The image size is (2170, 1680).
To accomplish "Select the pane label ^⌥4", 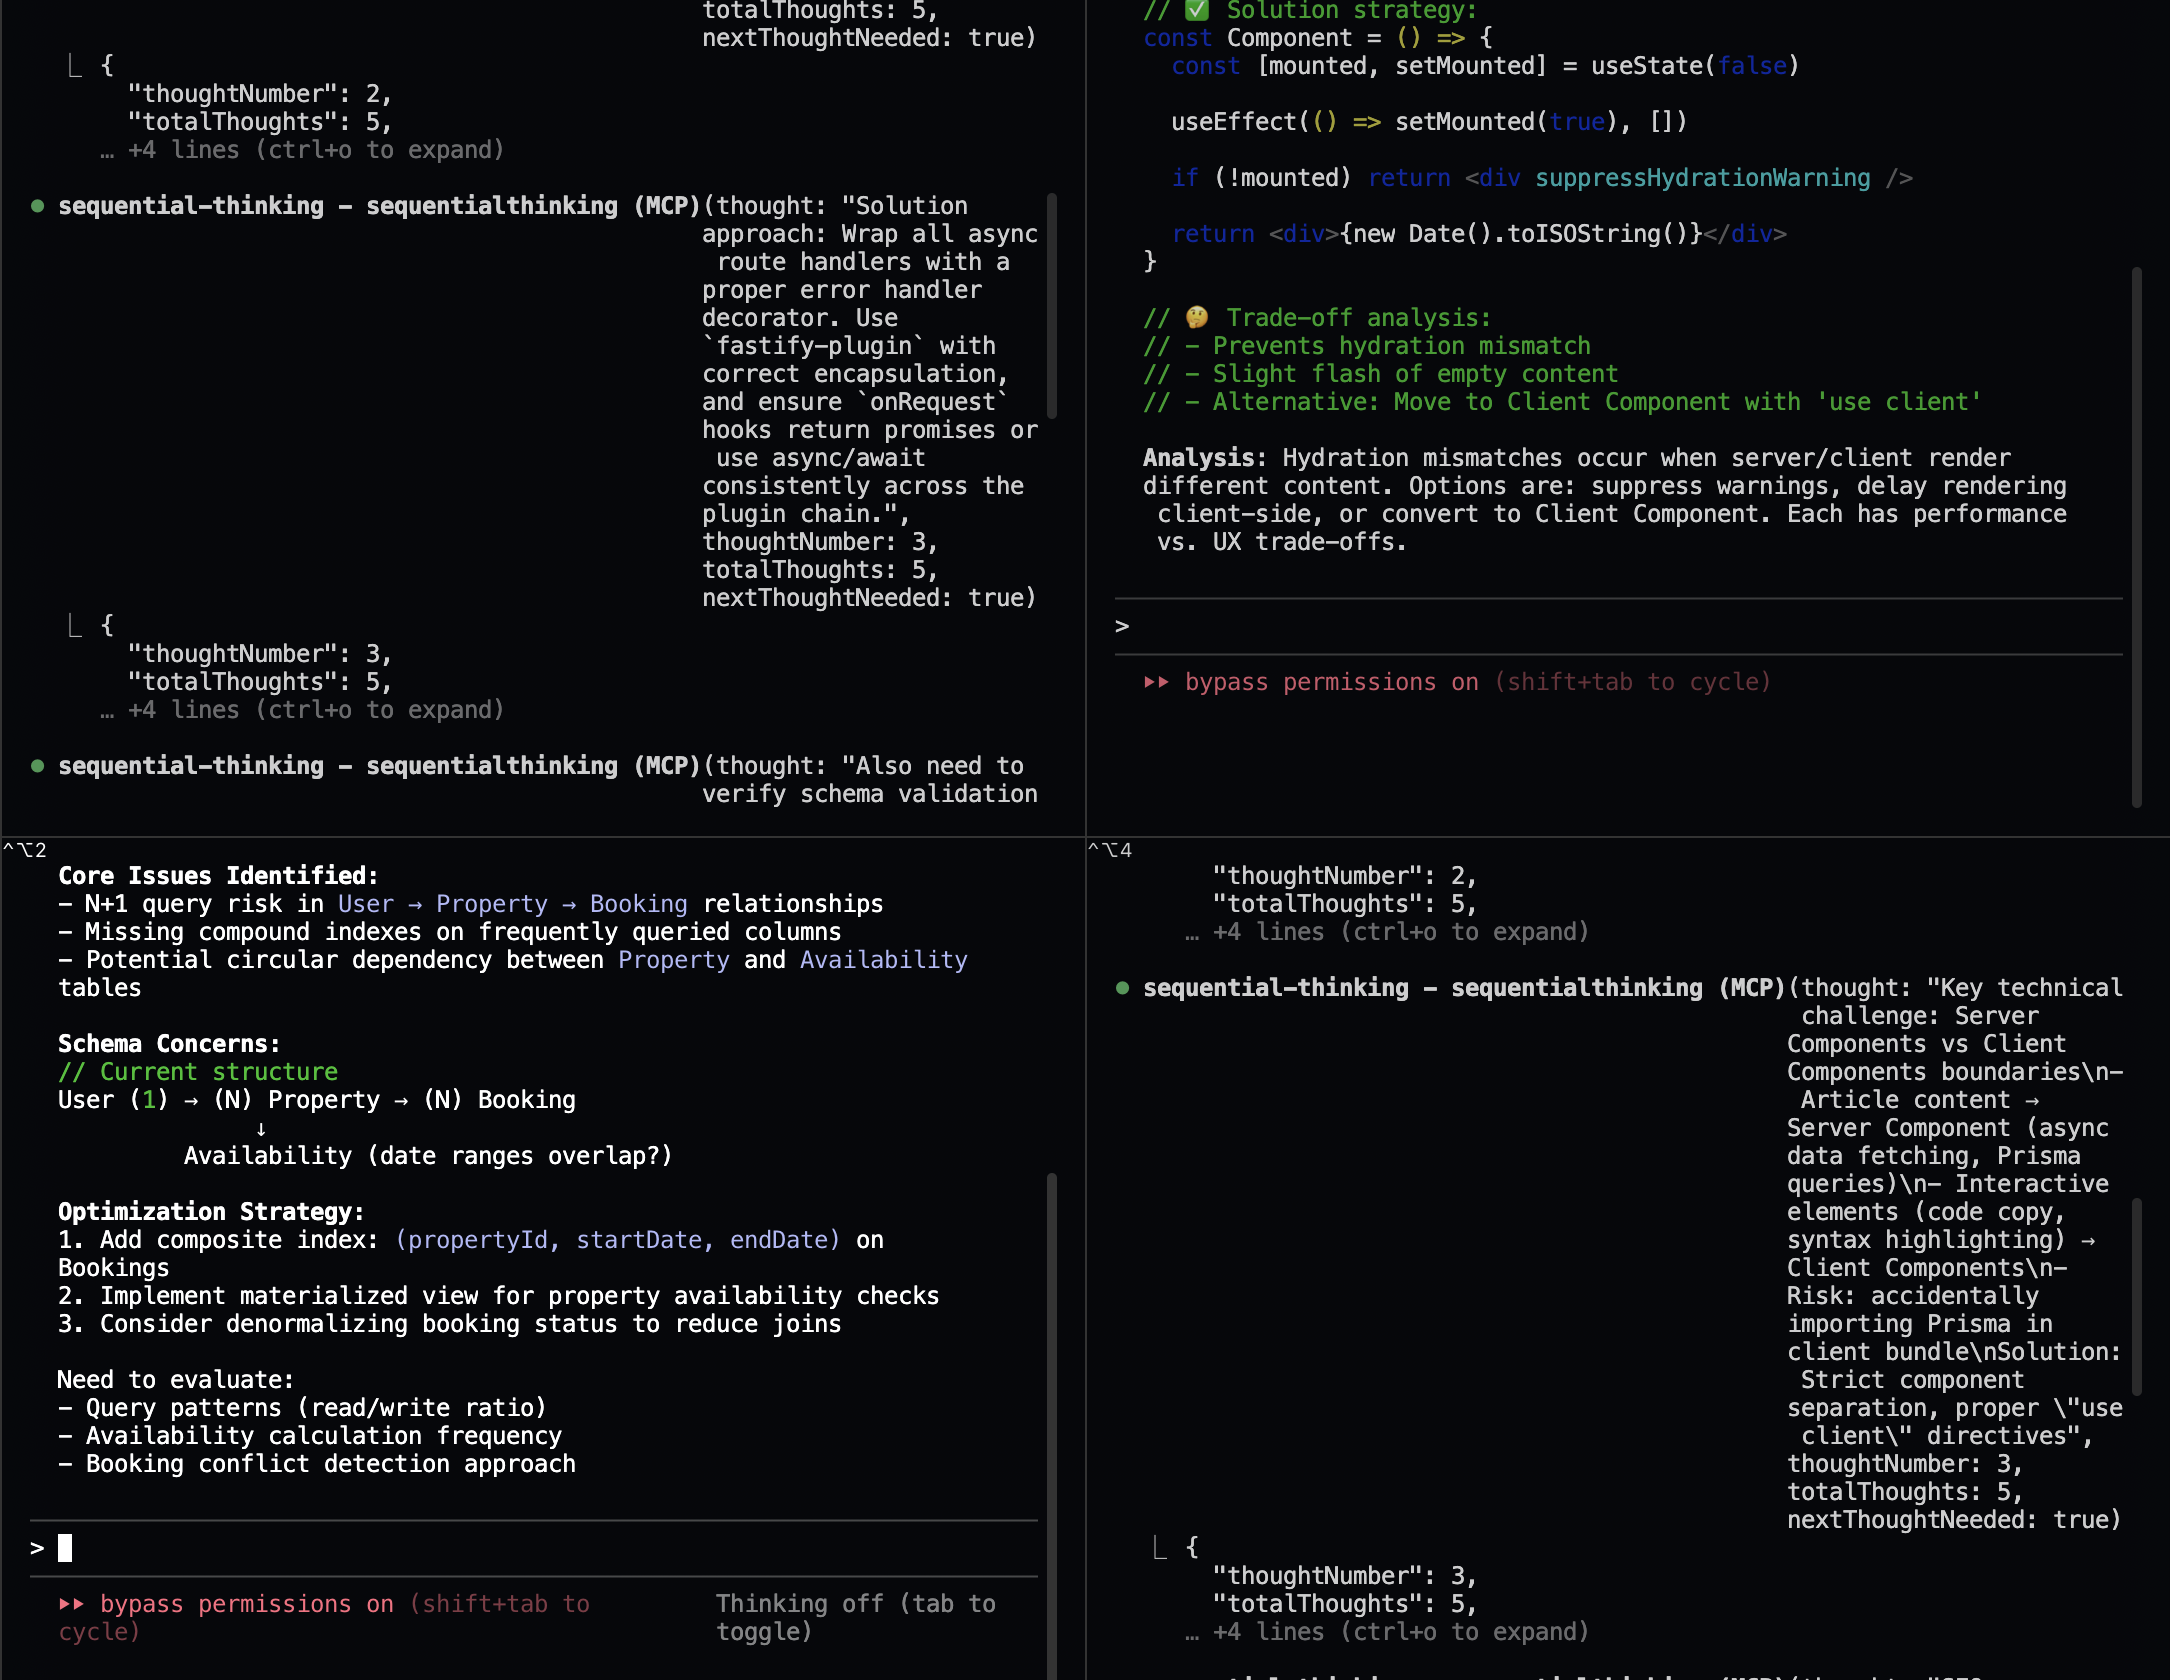I will pos(1110,850).
